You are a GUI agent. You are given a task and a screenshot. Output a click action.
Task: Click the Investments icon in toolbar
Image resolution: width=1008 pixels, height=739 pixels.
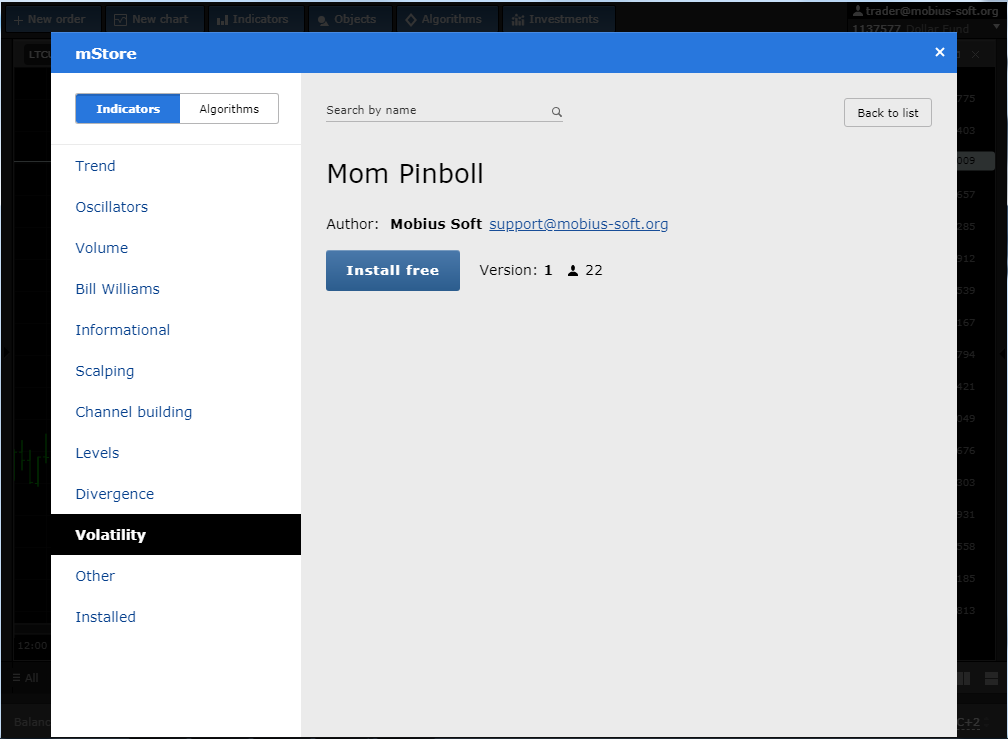[518, 20]
